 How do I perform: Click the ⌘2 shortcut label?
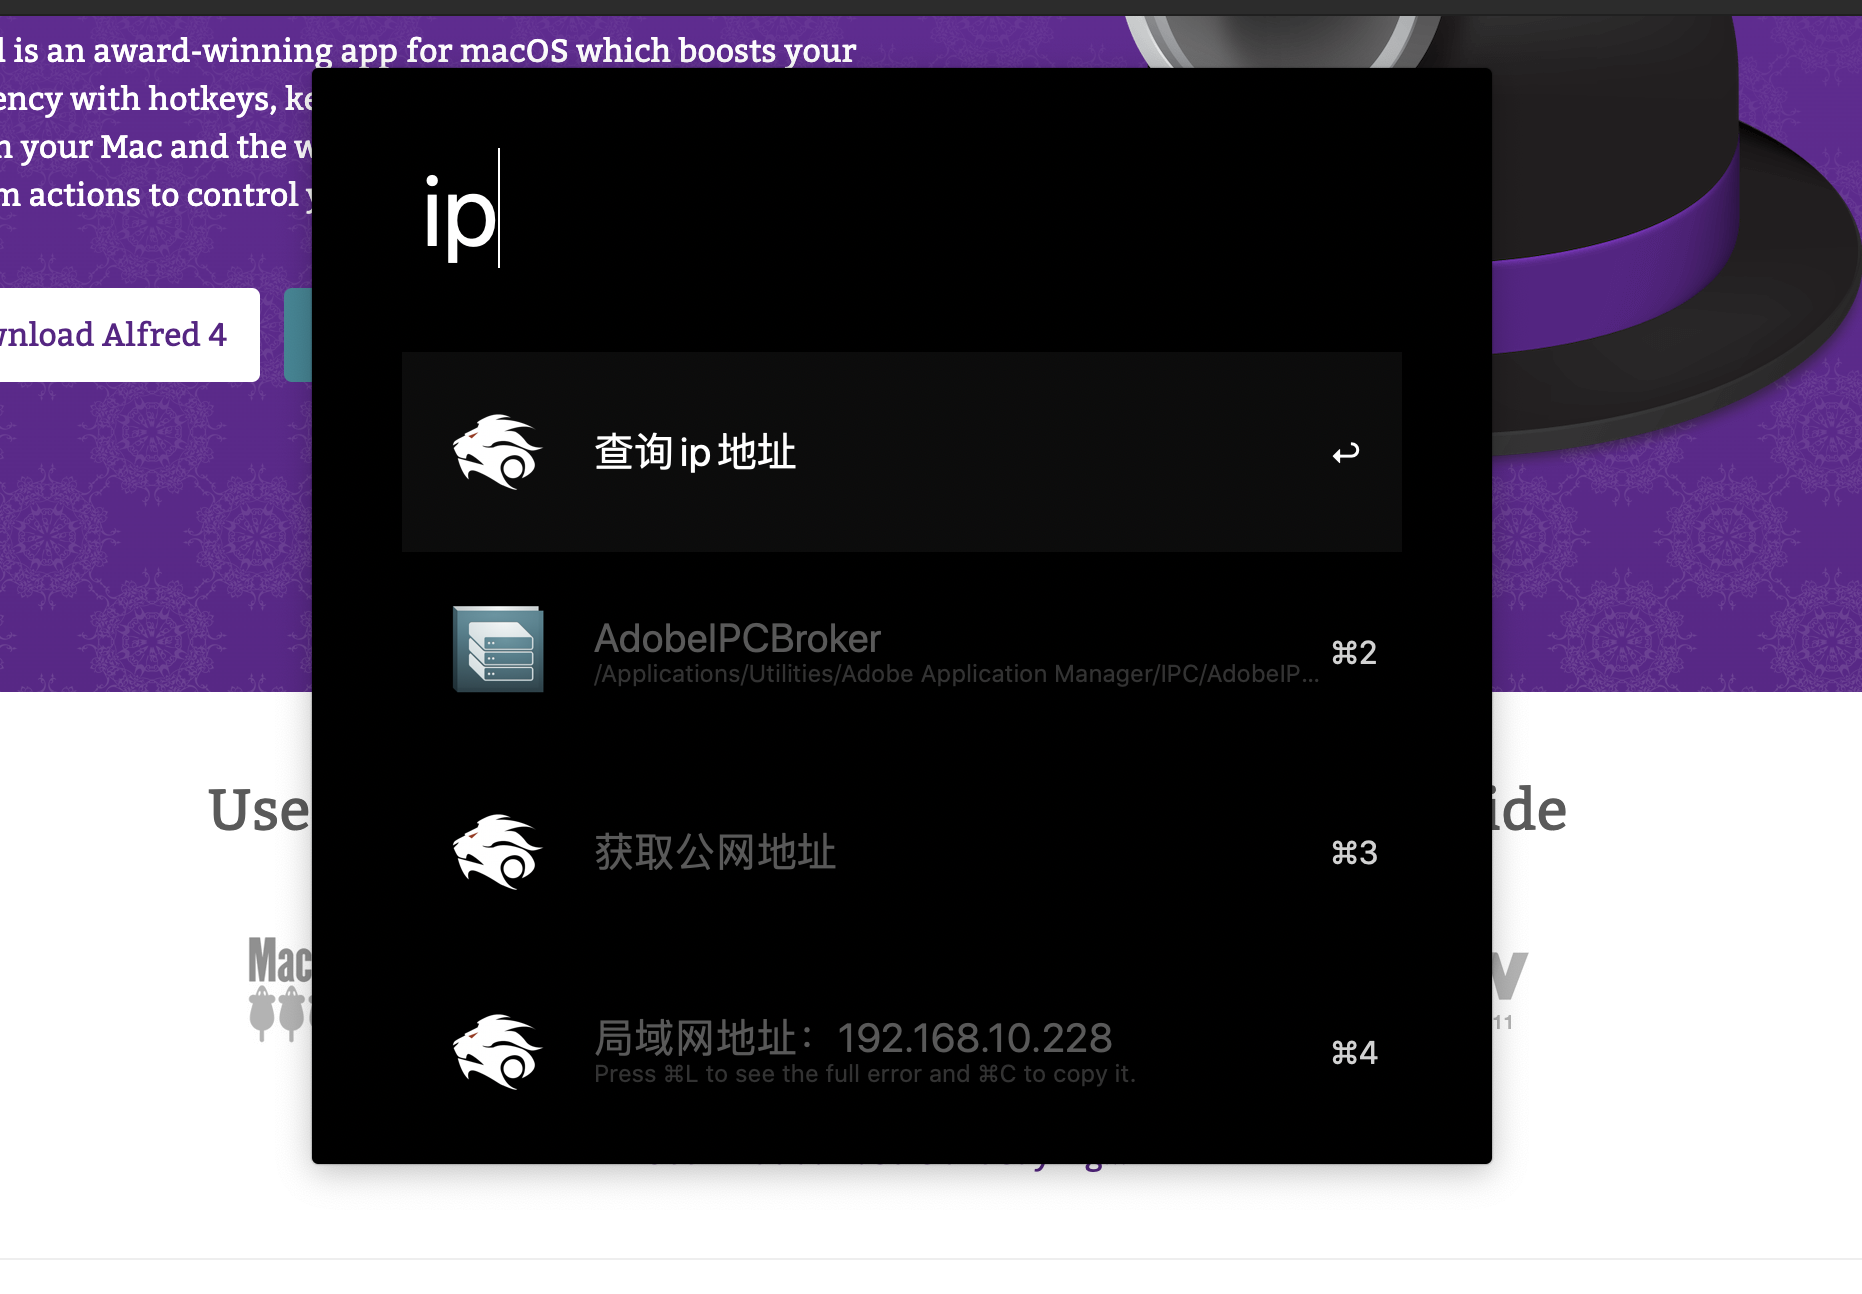click(1354, 653)
